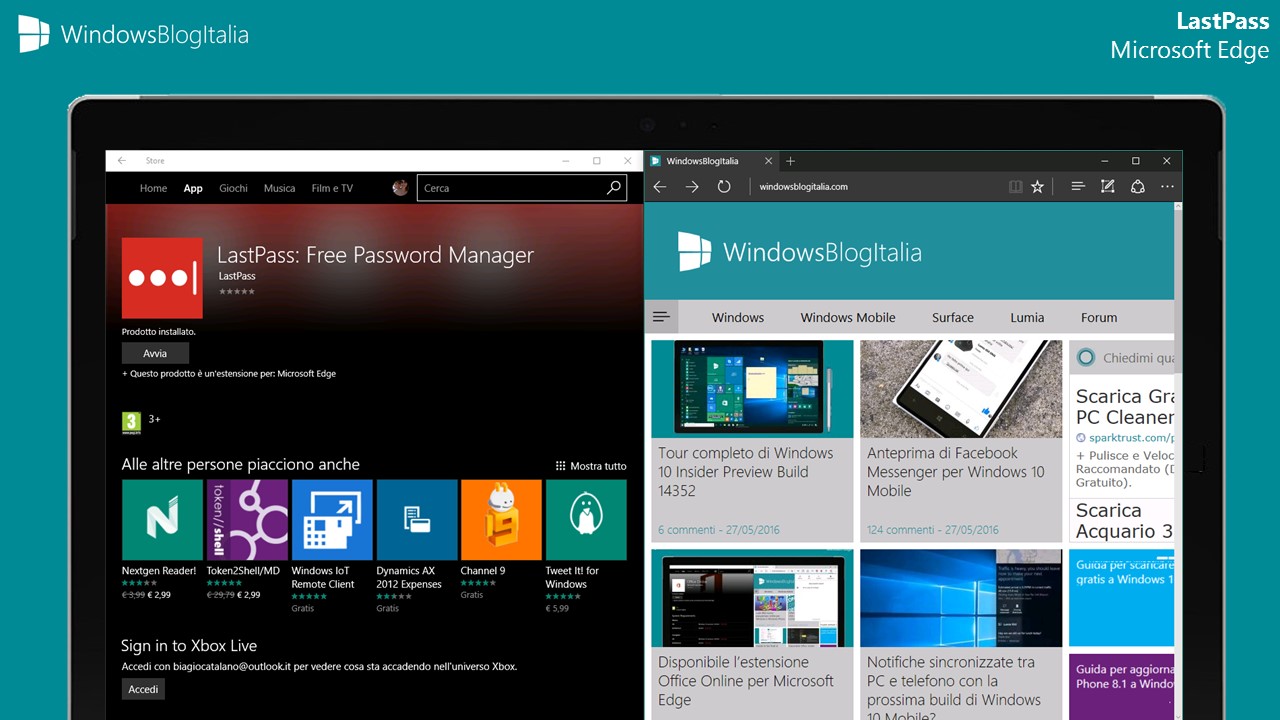Open Edge More actions ellipsis
The height and width of the screenshot is (720, 1280).
(1167, 187)
